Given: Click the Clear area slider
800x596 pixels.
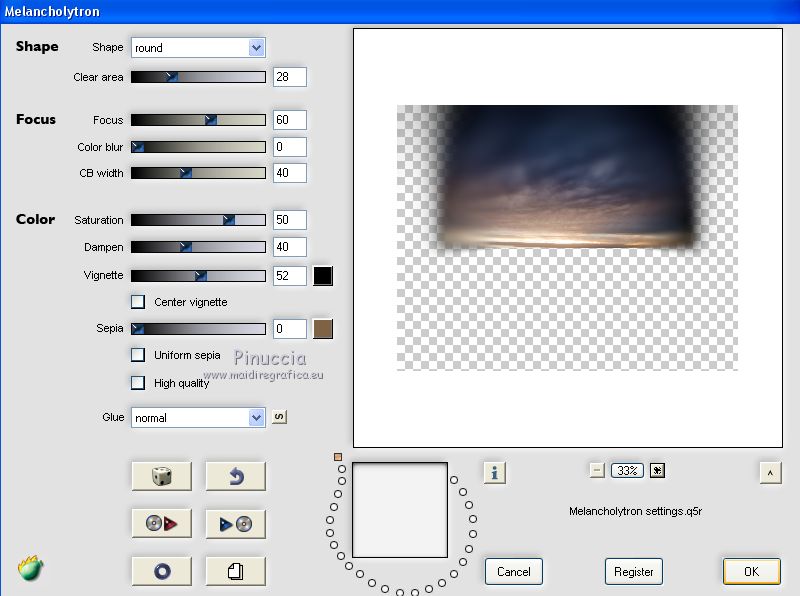Looking at the screenshot, I should click(198, 77).
